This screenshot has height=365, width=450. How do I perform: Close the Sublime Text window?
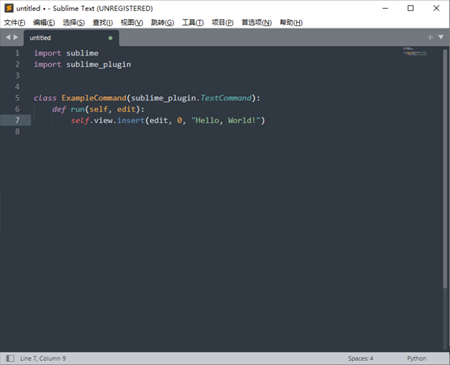coord(436,8)
